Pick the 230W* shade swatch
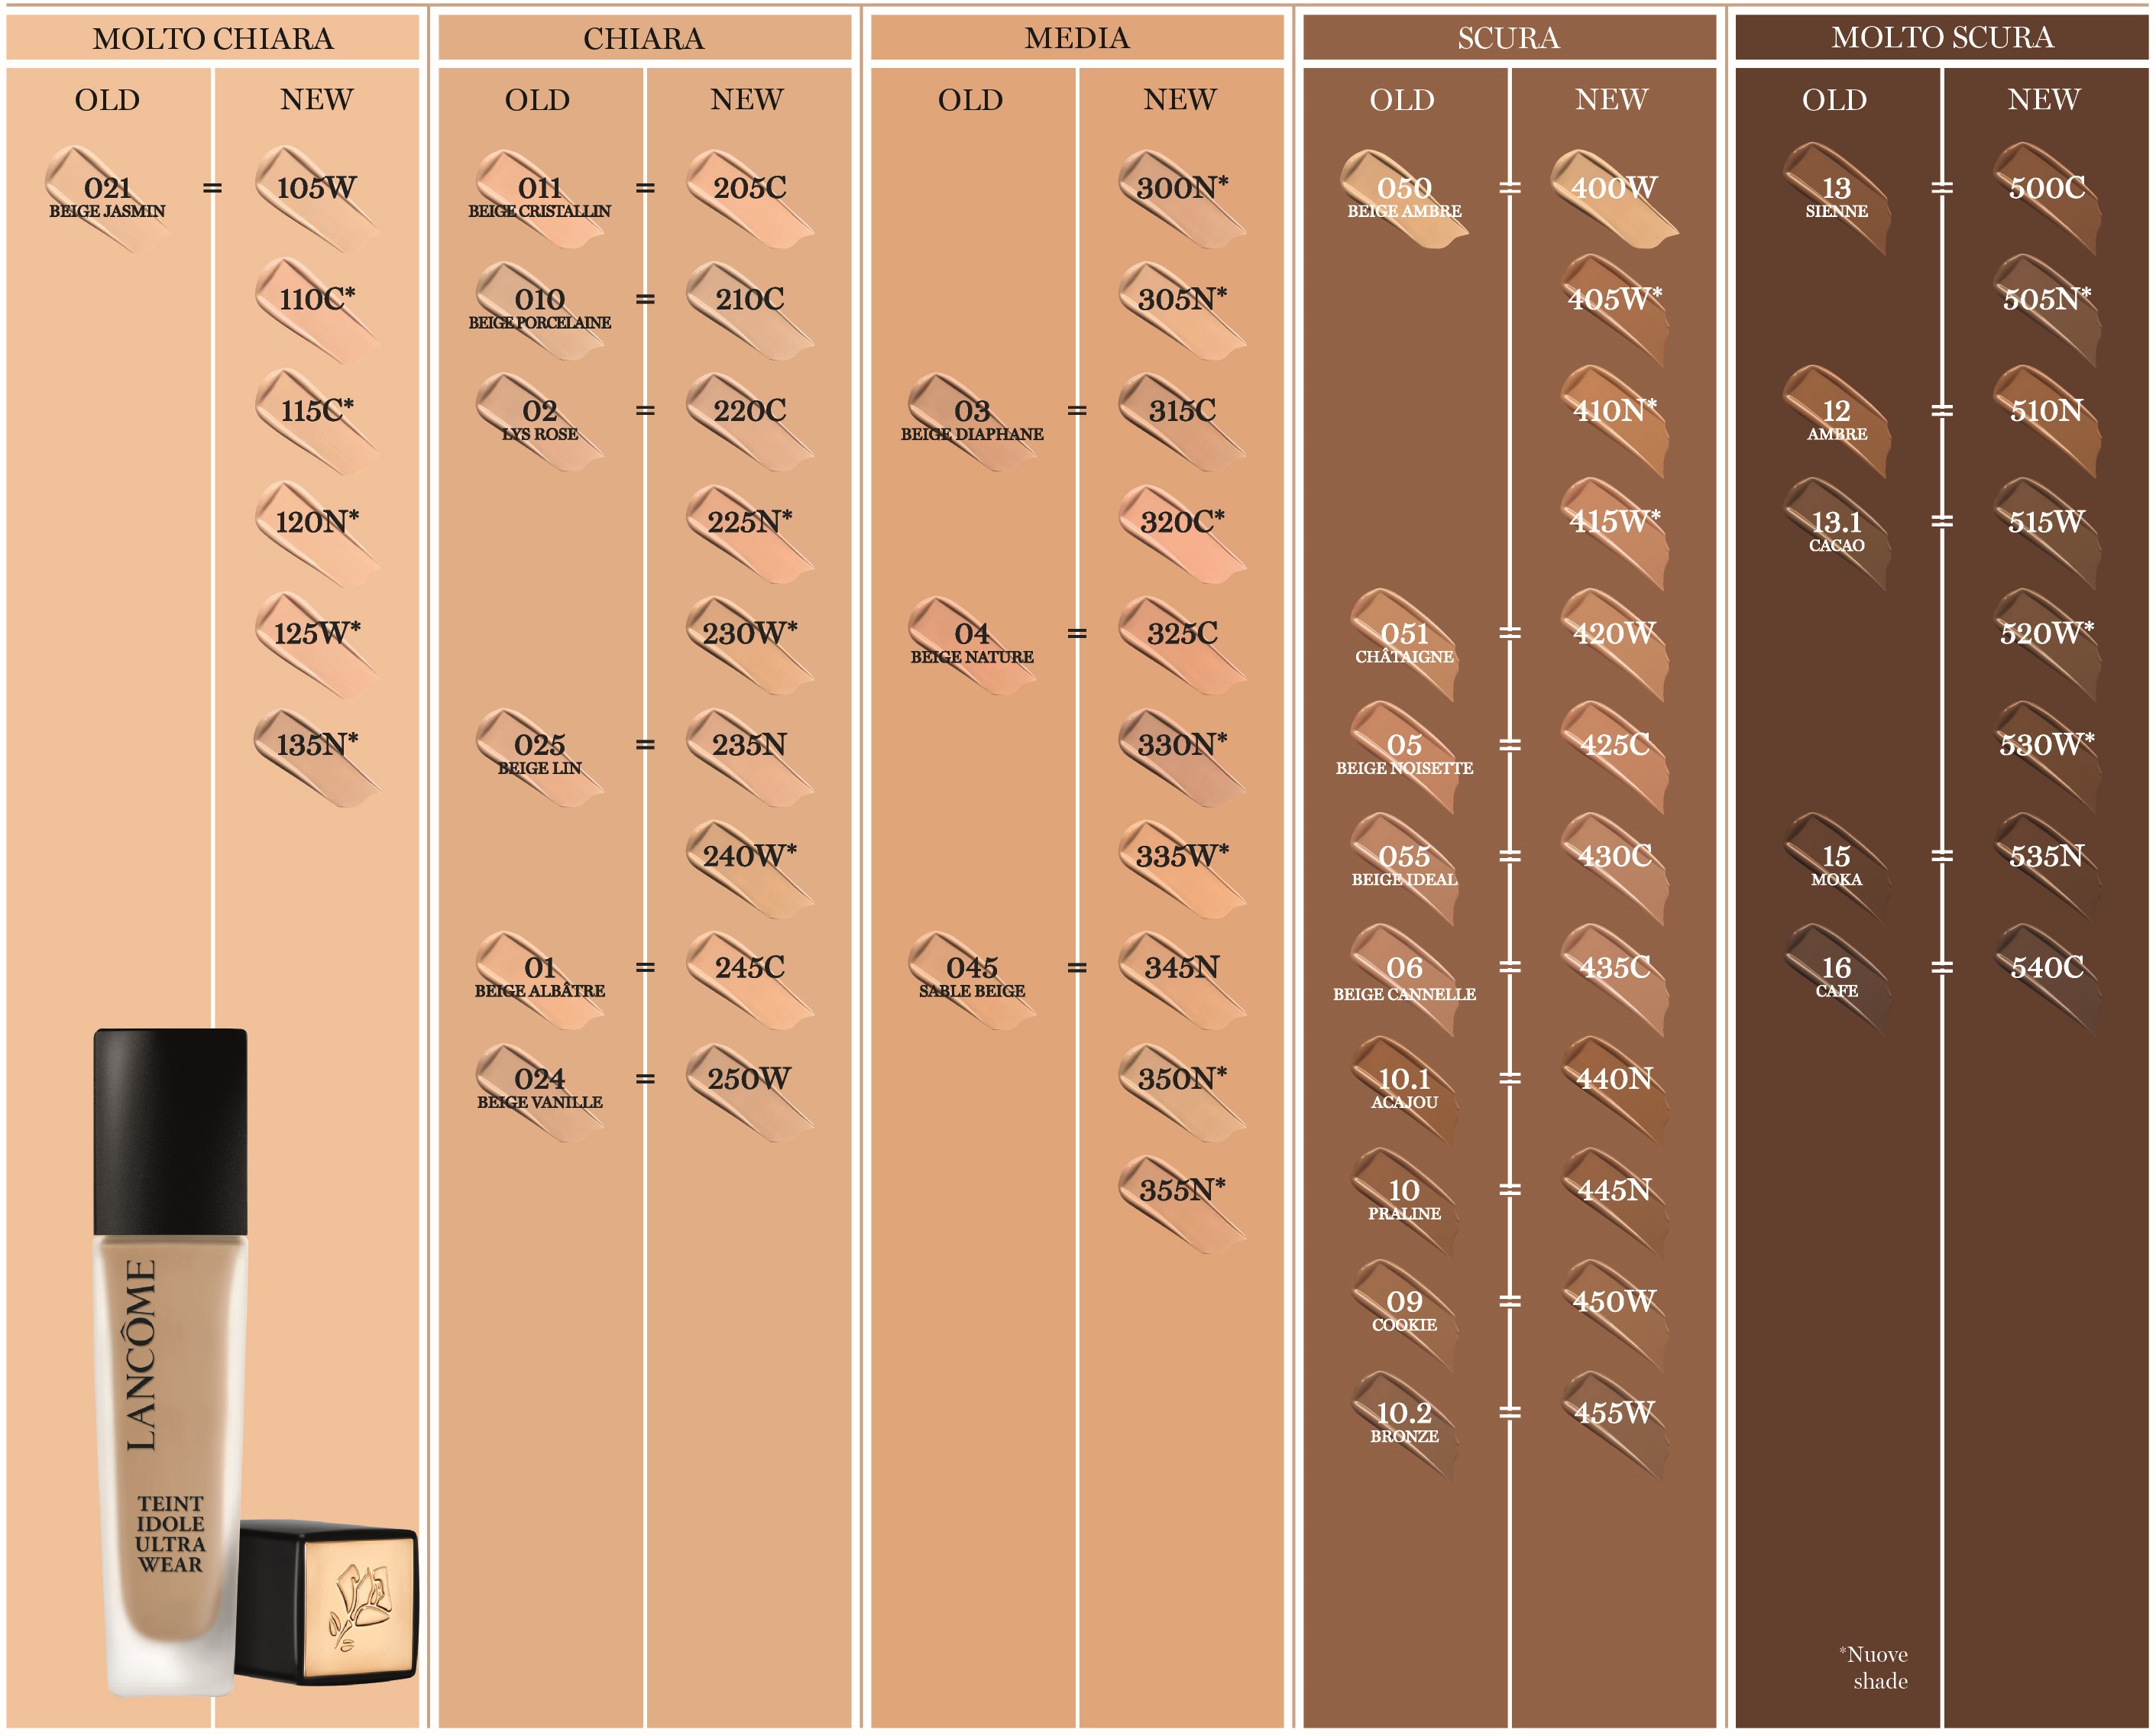The width and height of the screenshot is (2156, 1736). pyautogui.click(x=750, y=645)
